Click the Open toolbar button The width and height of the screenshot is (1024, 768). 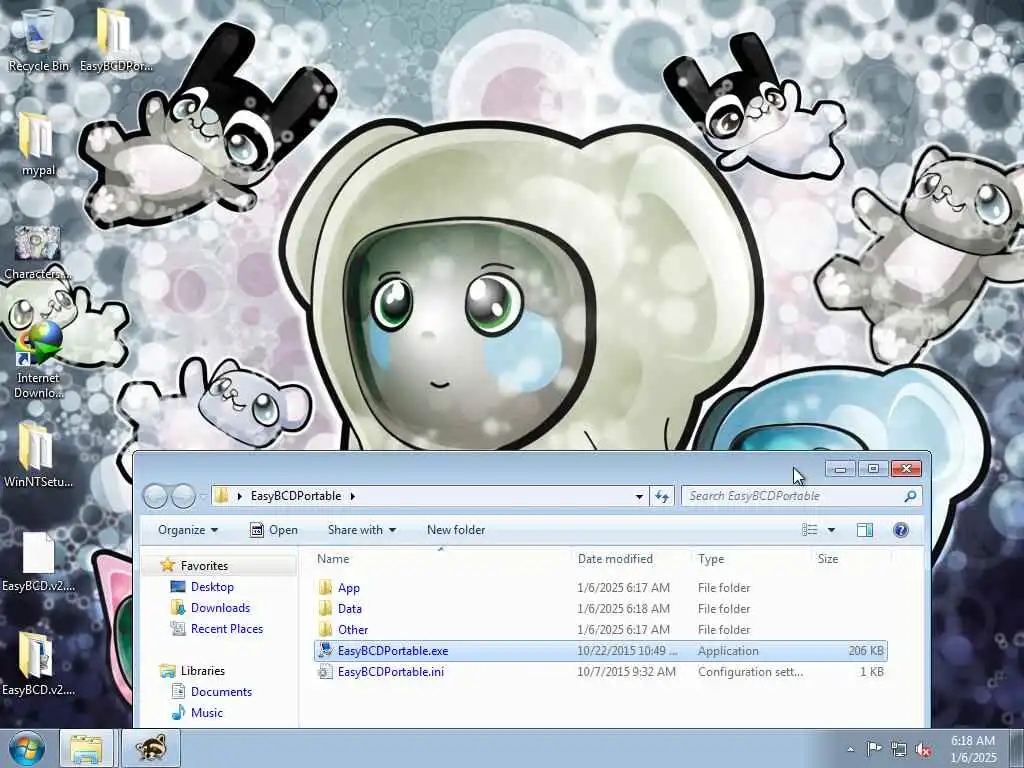(274, 530)
